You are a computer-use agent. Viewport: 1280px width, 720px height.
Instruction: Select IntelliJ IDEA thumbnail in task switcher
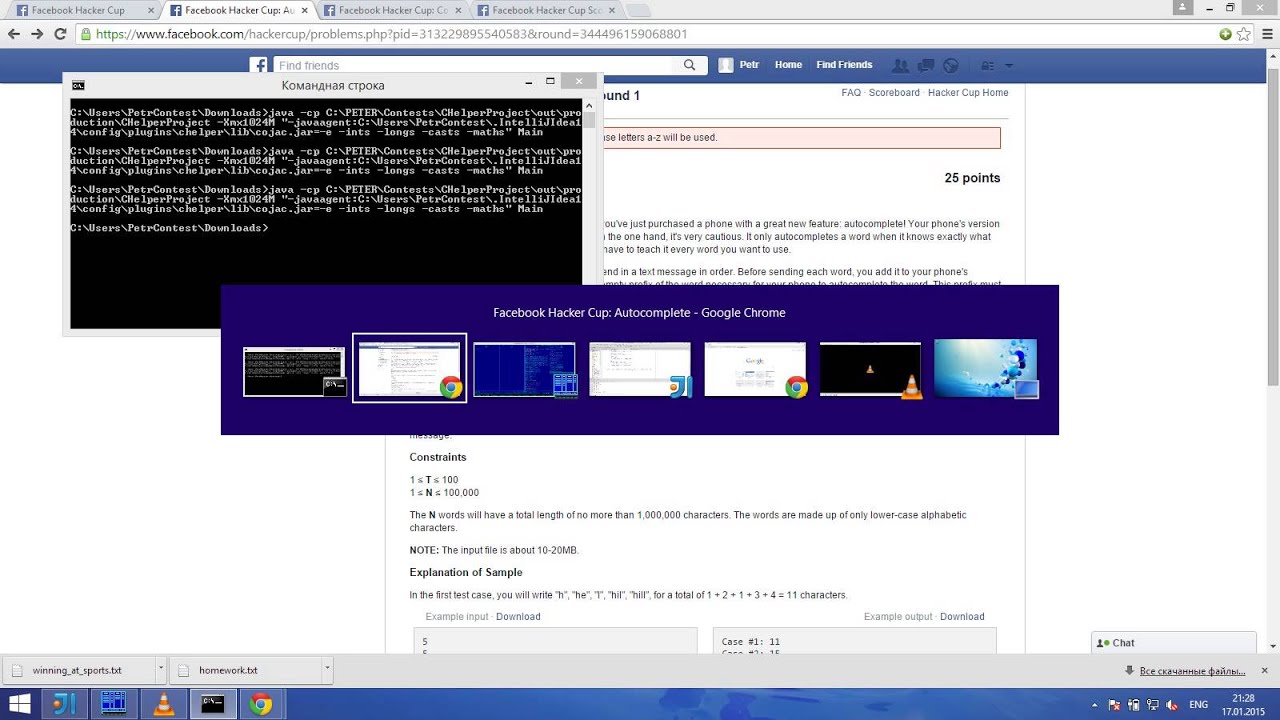(x=640, y=370)
